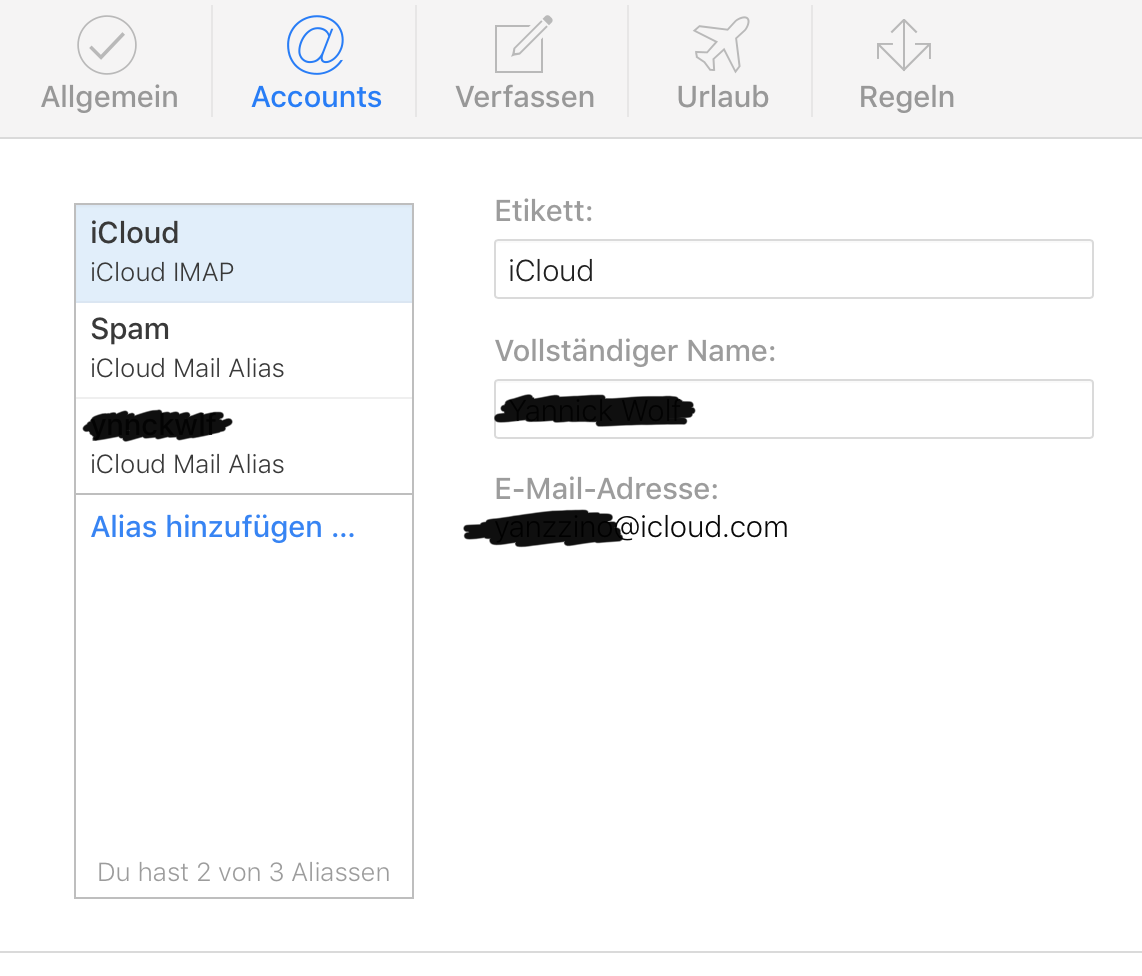Open the Urlaub tab label
Viewport: 1142px width, 976px height.
point(722,97)
